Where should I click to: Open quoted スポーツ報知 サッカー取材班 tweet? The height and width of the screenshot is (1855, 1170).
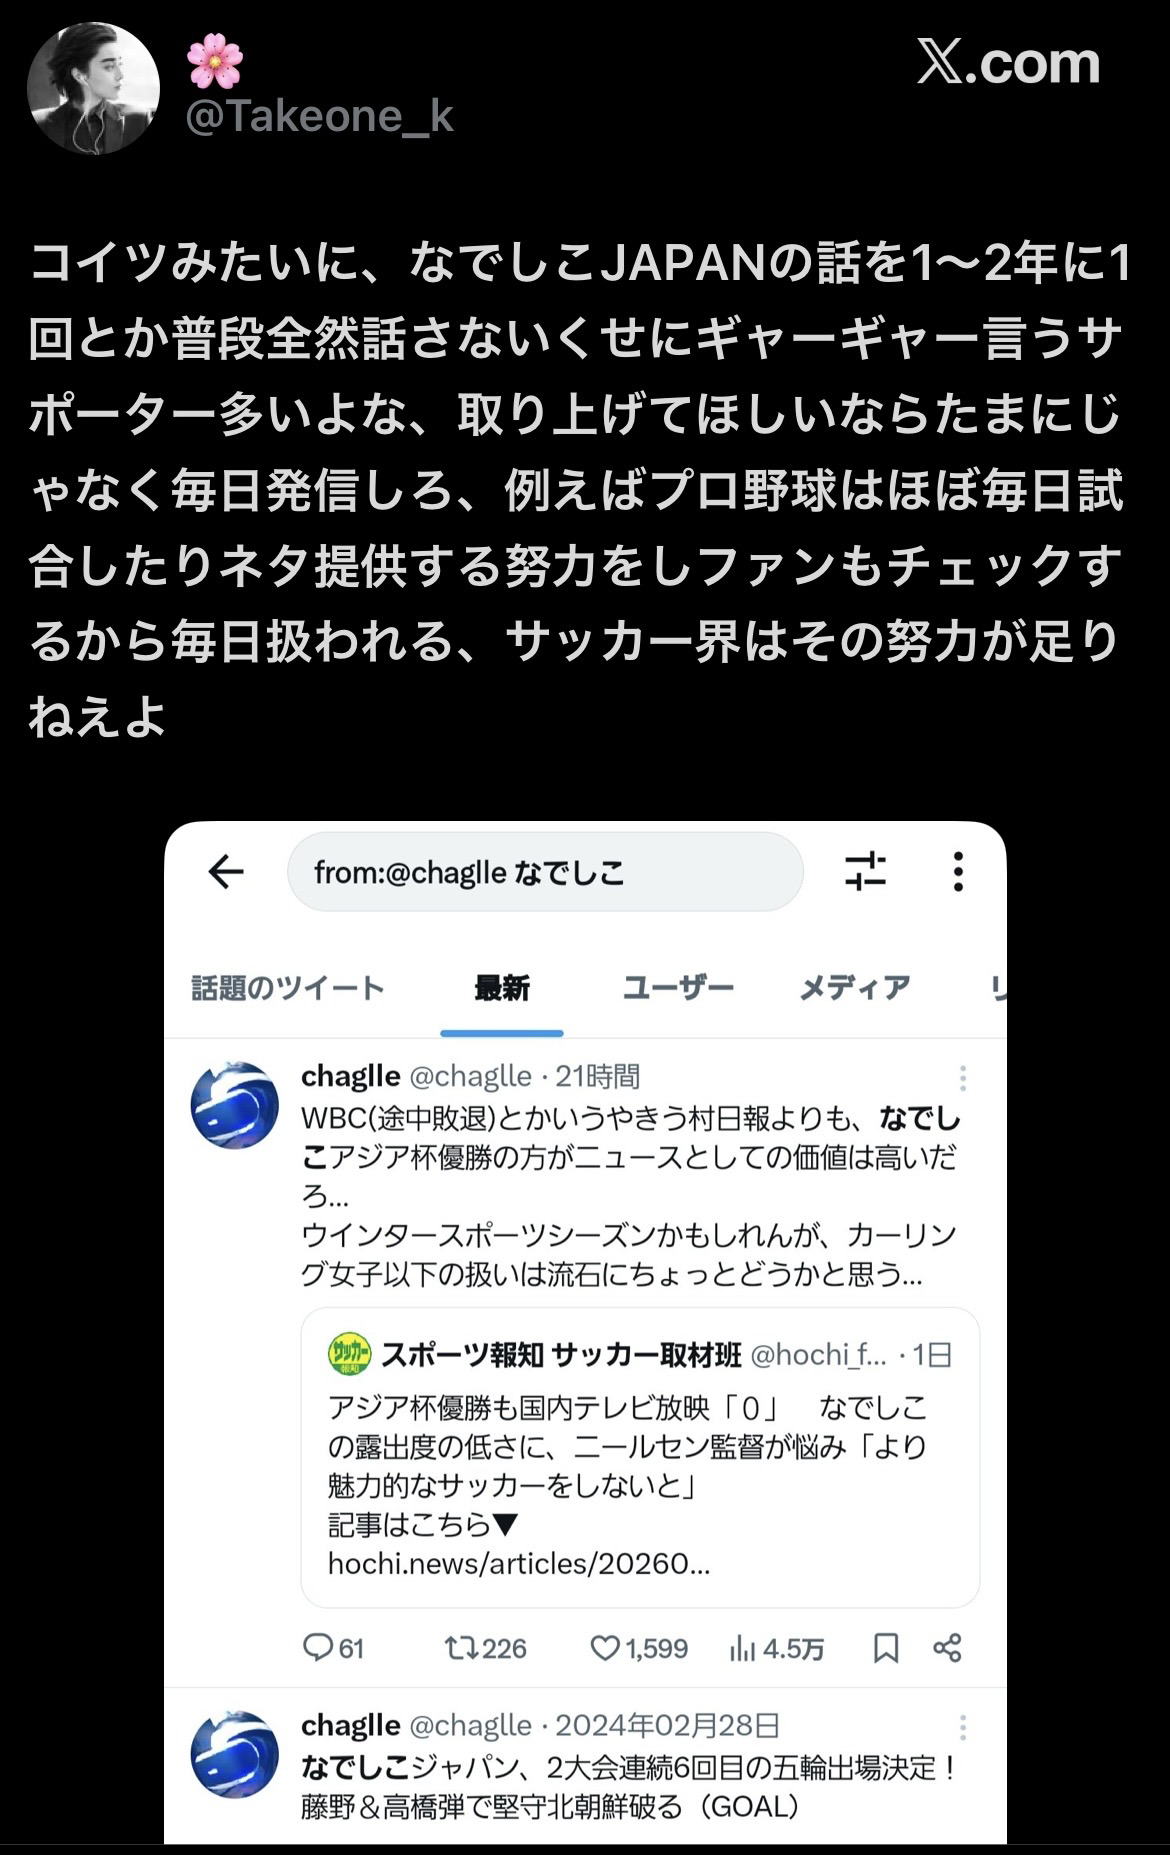click(x=640, y=1458)
